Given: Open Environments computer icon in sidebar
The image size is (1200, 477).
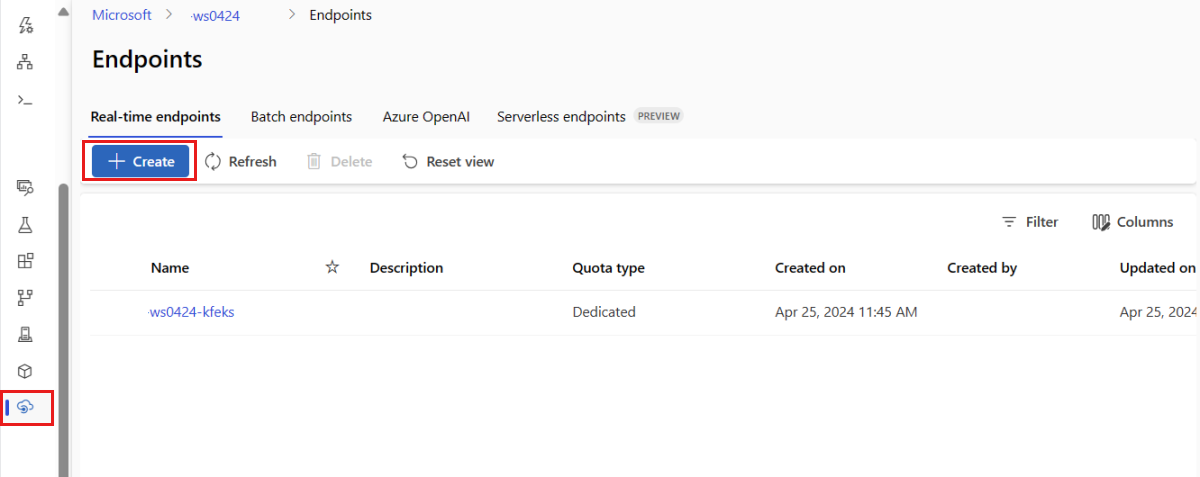Looking at the screenshot, I should pyautogui.click(x=26, y=334).
